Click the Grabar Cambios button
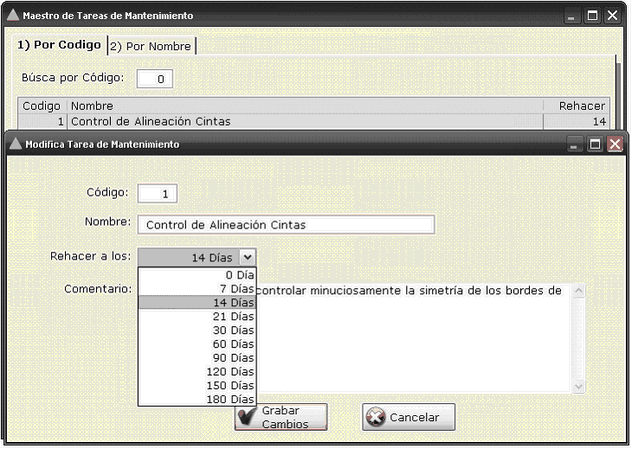 point(280,417)
